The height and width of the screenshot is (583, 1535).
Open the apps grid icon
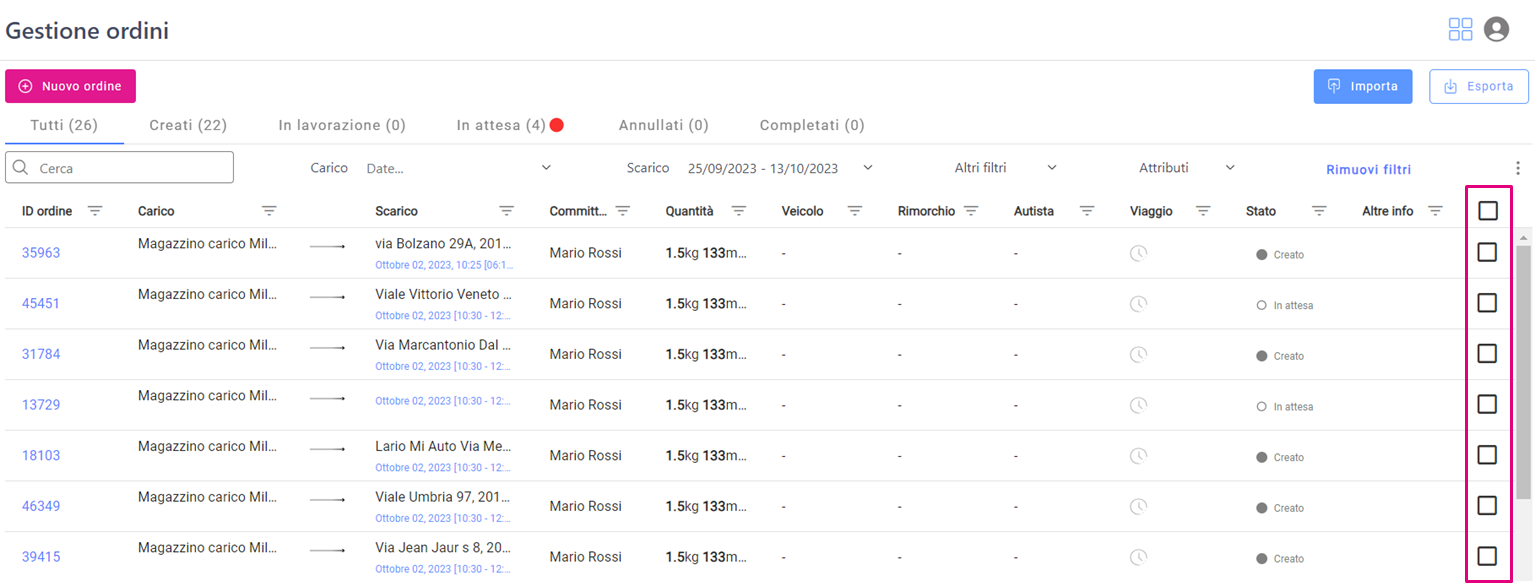pos(1460,30)
